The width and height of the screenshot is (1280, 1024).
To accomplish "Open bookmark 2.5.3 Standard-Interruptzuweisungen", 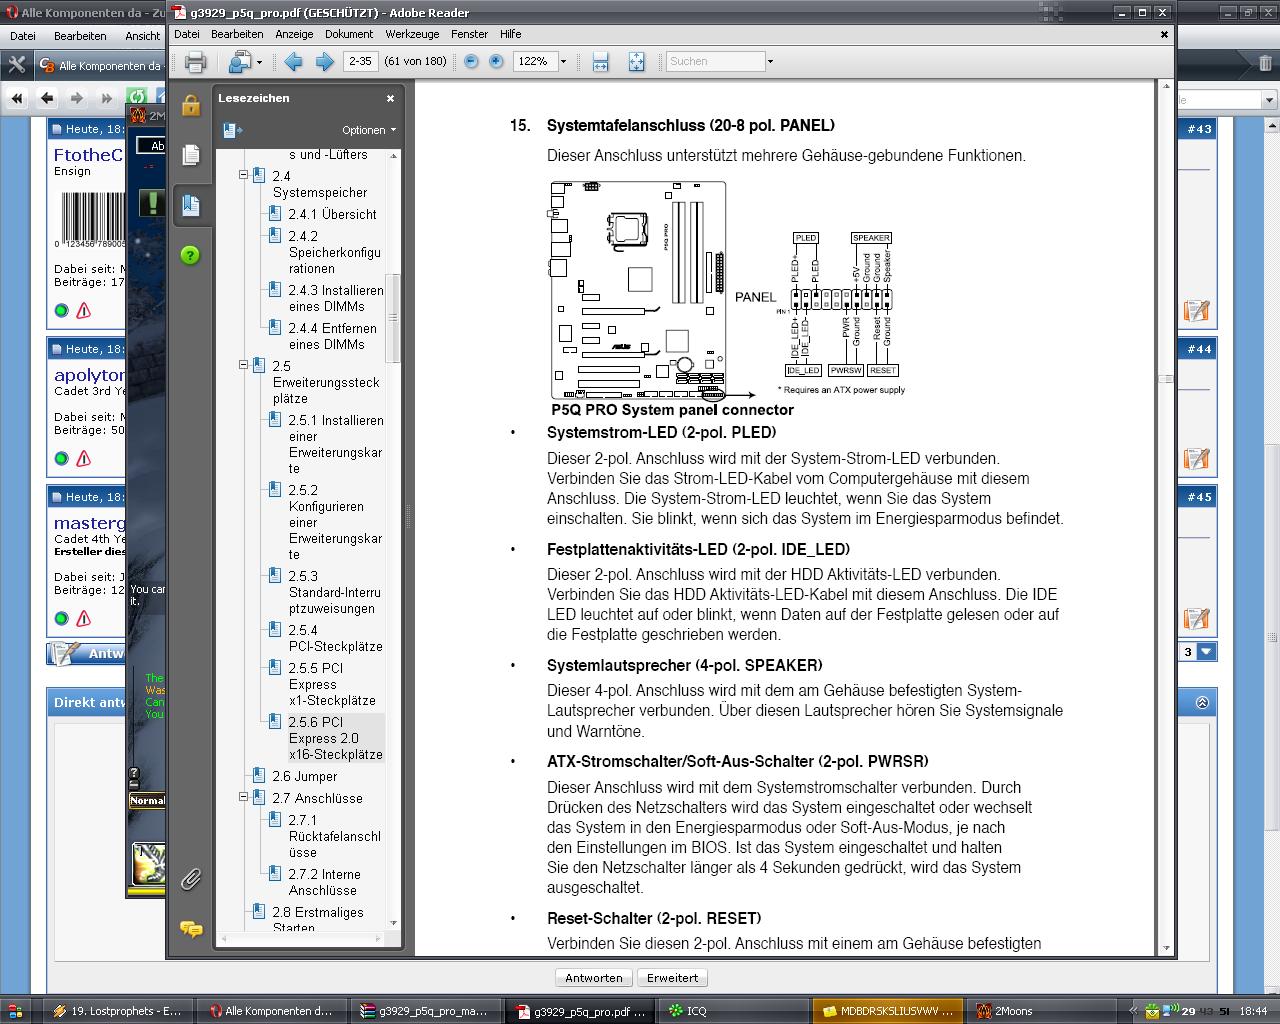I will click(x=334, y=592).
